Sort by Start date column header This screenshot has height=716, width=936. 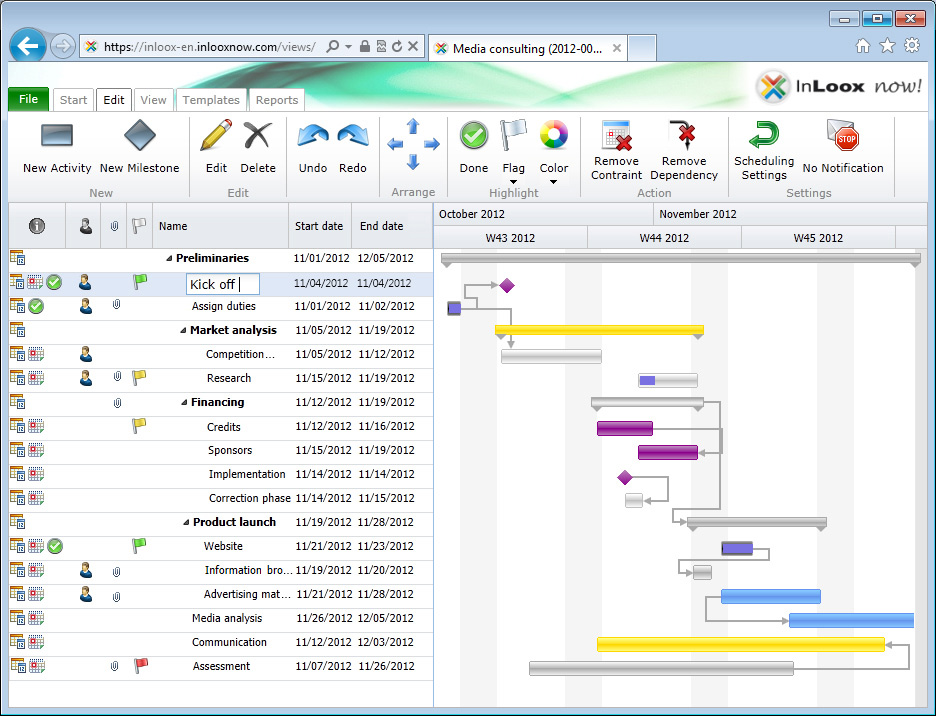[x=320, y=226]
